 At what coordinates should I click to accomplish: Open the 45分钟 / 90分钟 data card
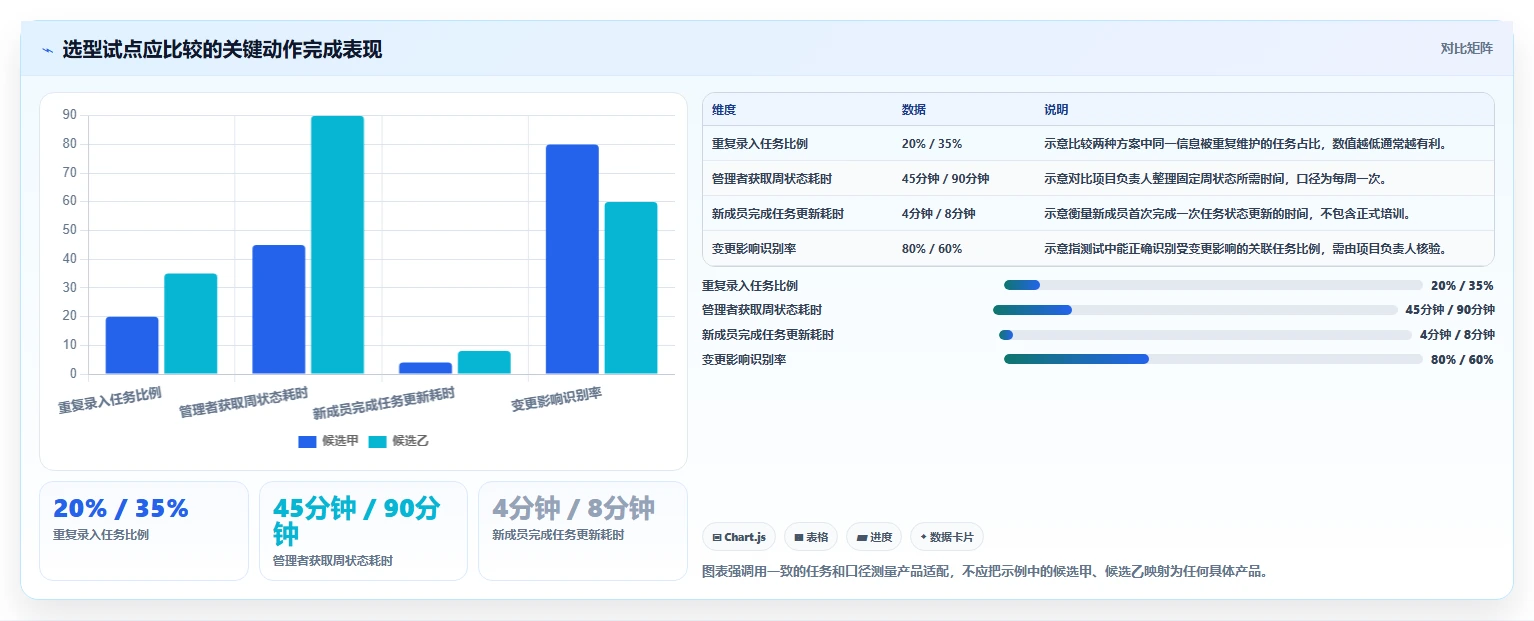point(363,531)
